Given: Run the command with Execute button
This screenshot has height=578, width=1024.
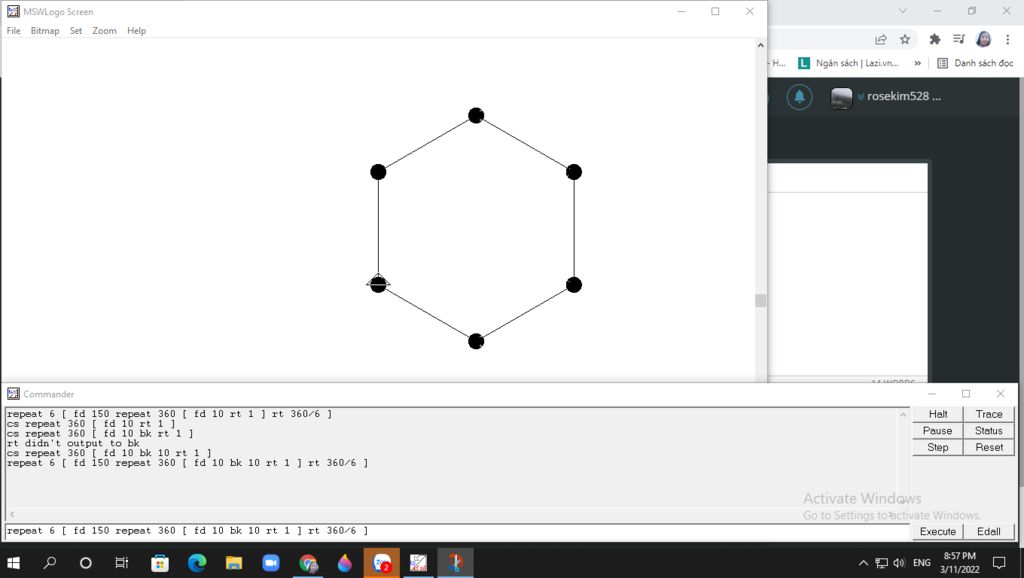Looking at the screenshot, I should (938, 532).
